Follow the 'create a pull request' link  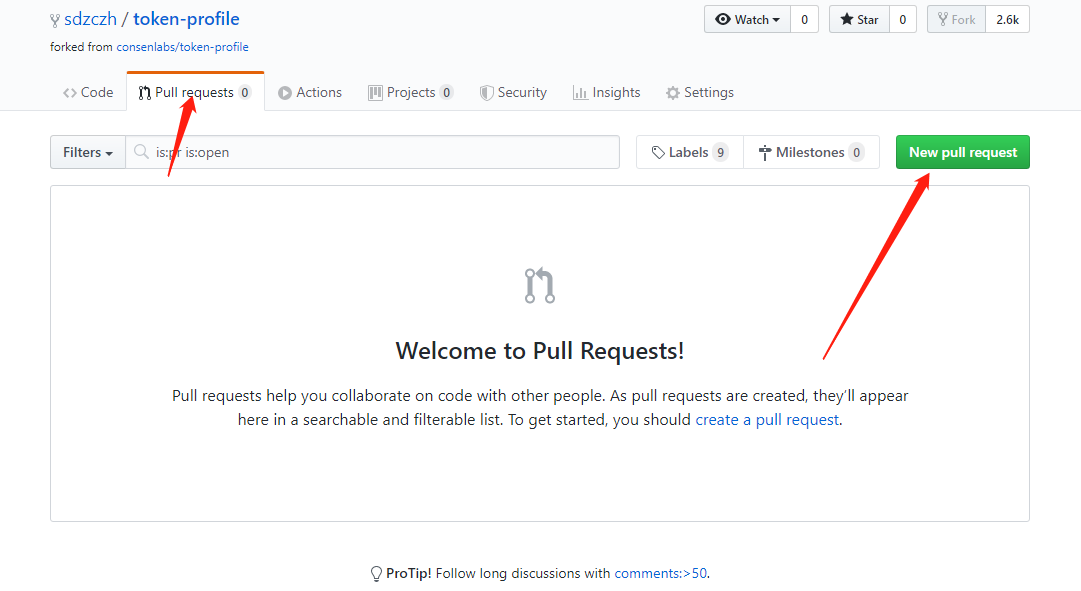click(x=767, y=419)
